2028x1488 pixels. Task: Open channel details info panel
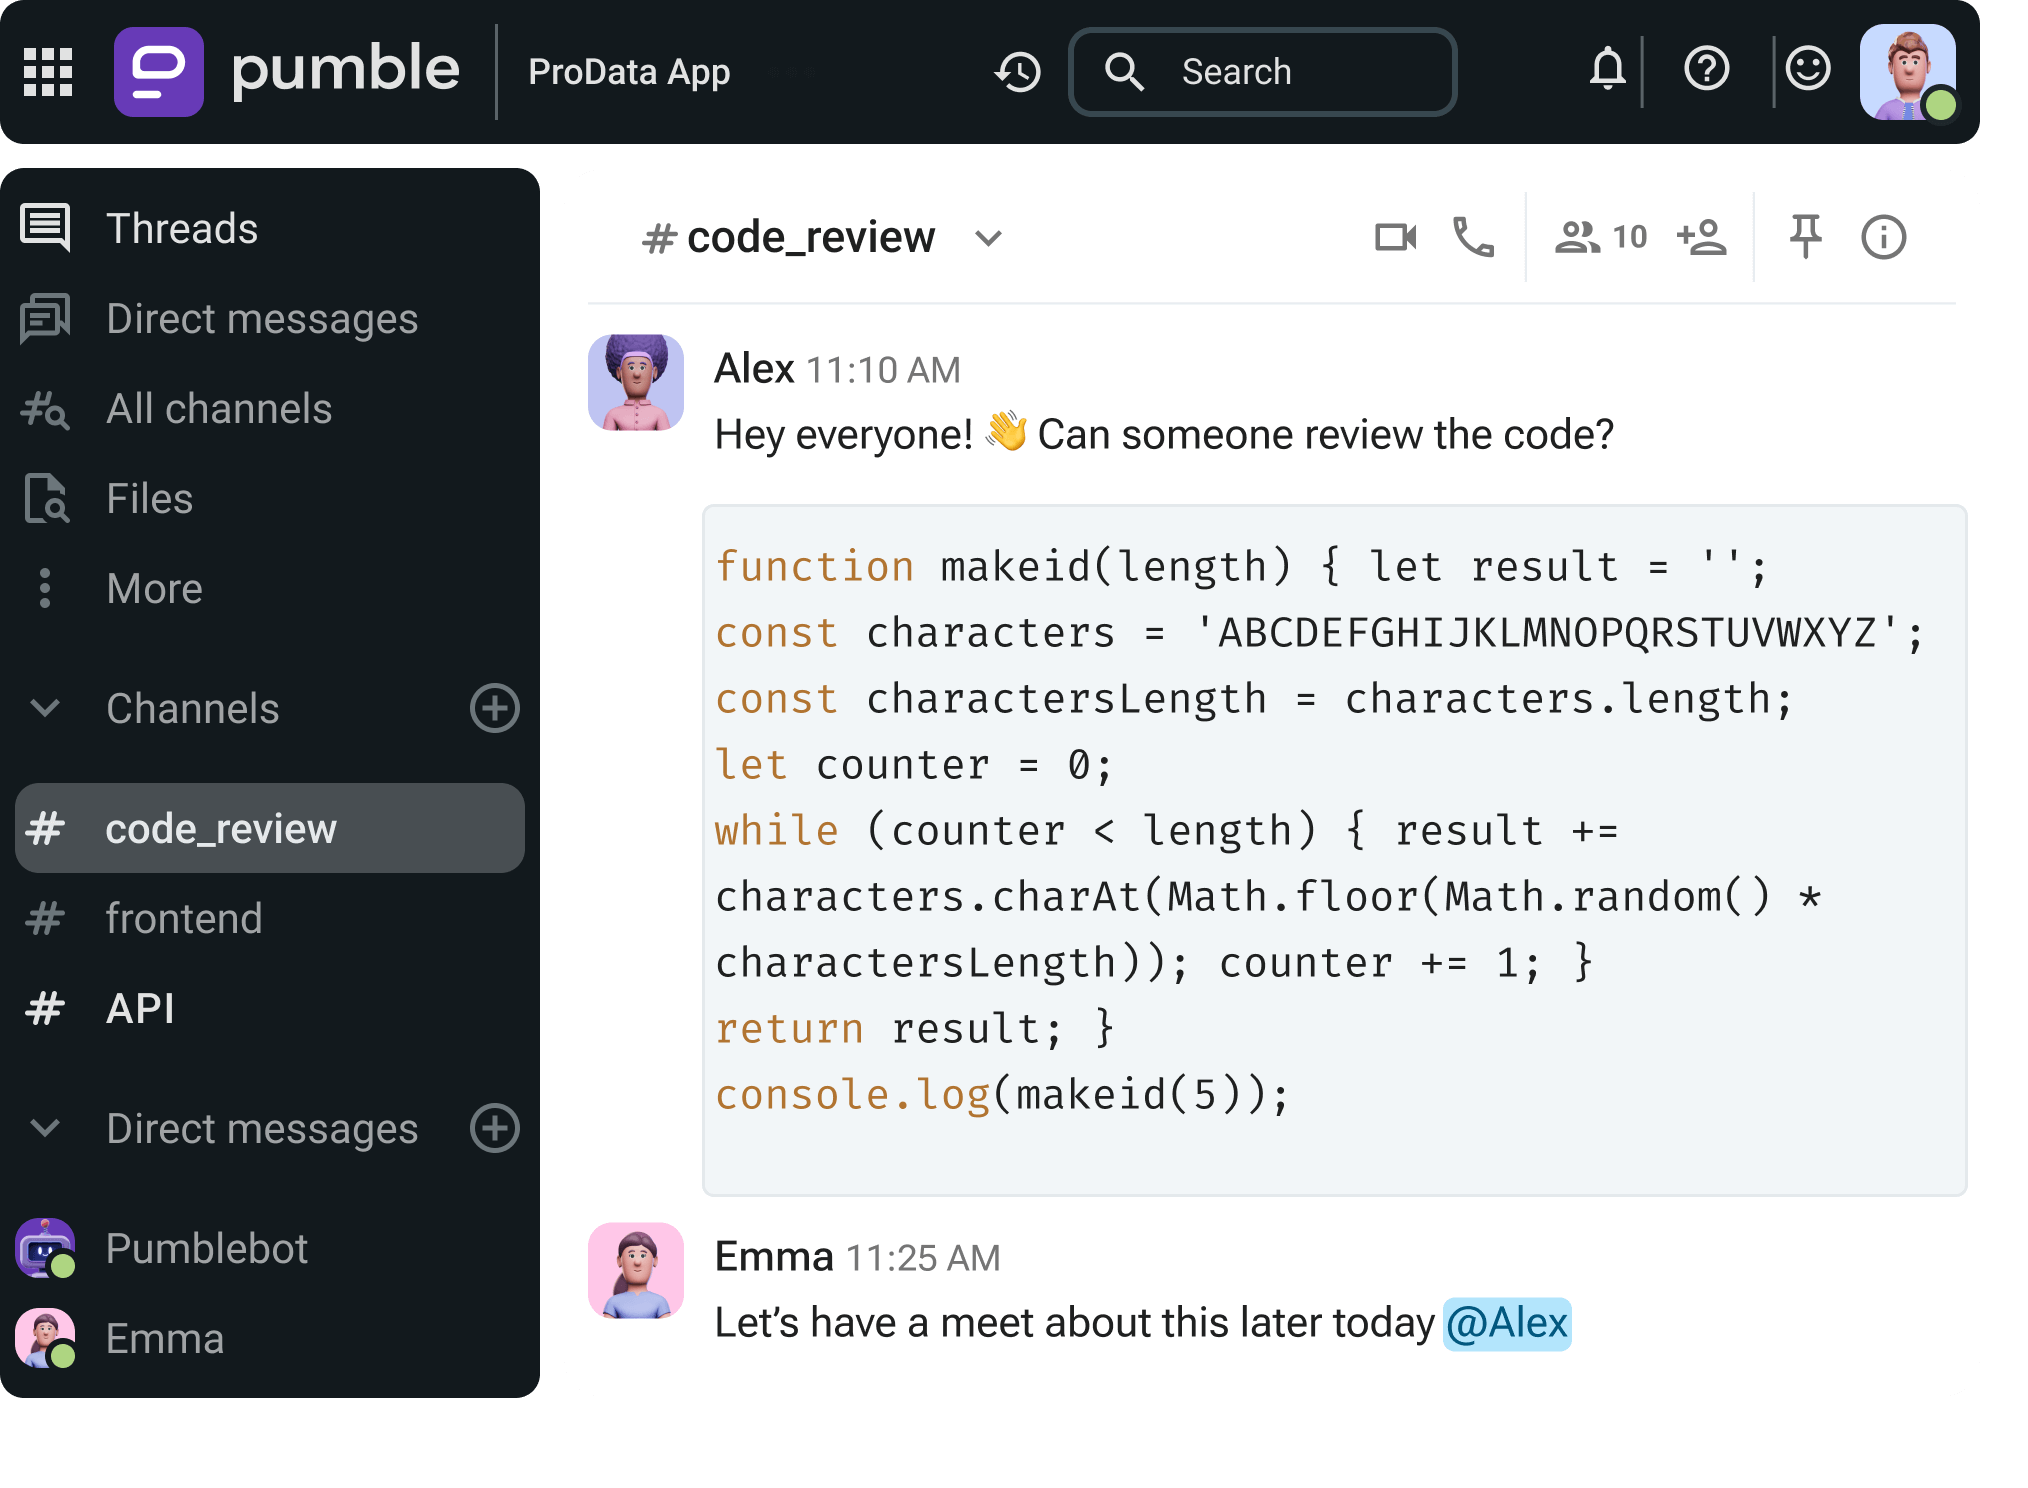click(1884, 236)
